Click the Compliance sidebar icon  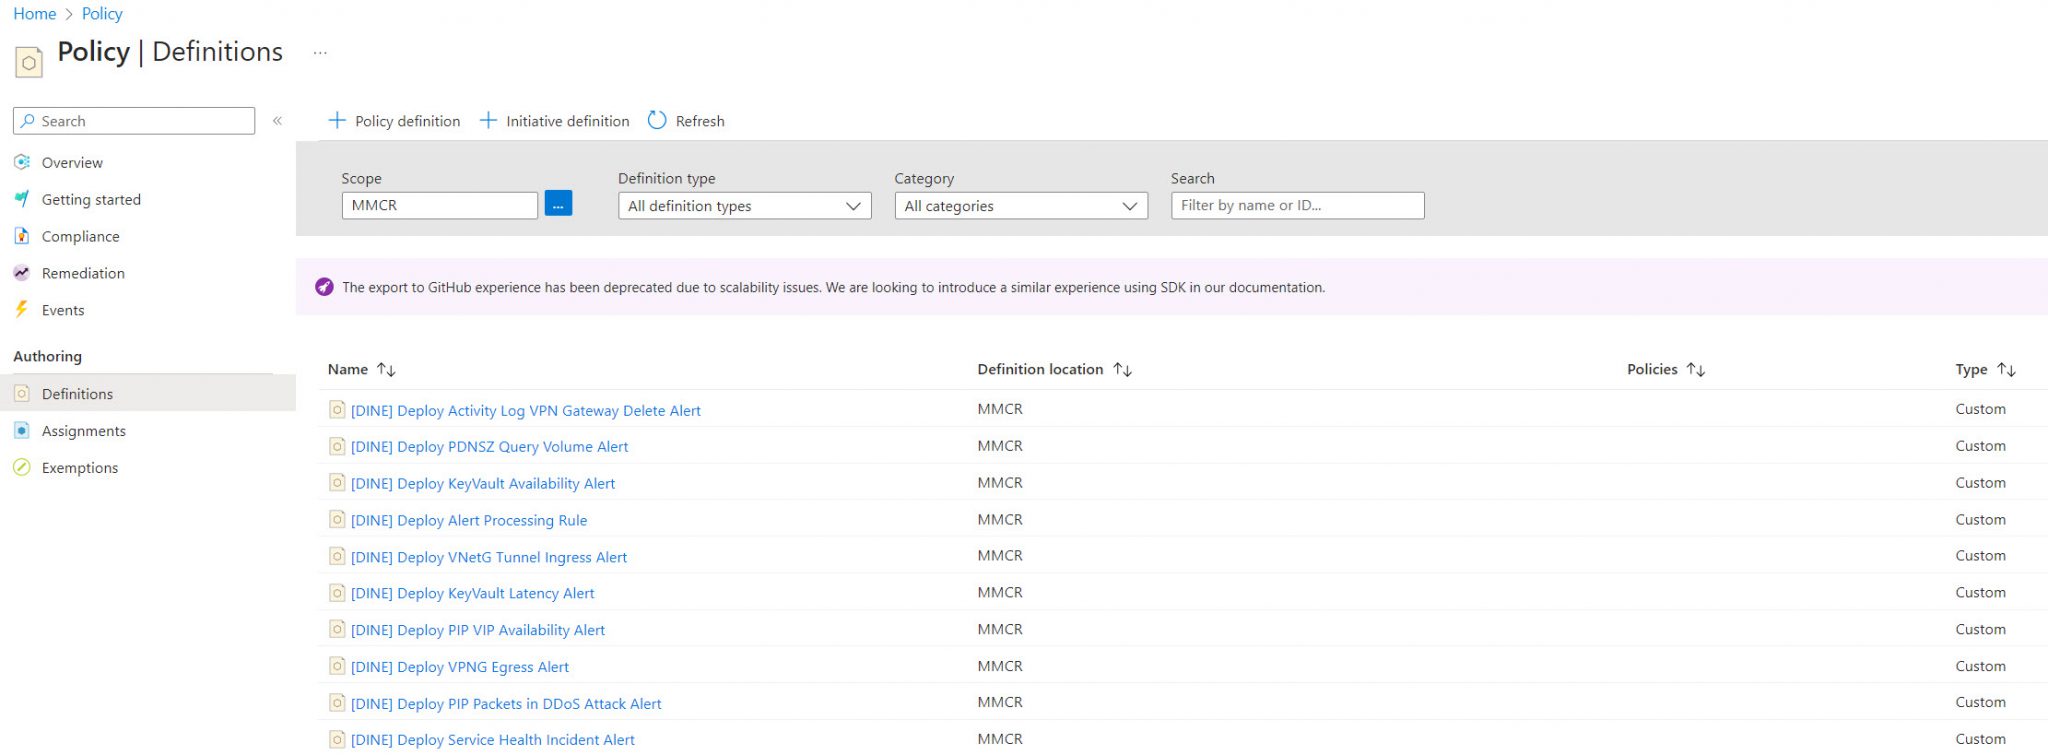tap(22, 236)
